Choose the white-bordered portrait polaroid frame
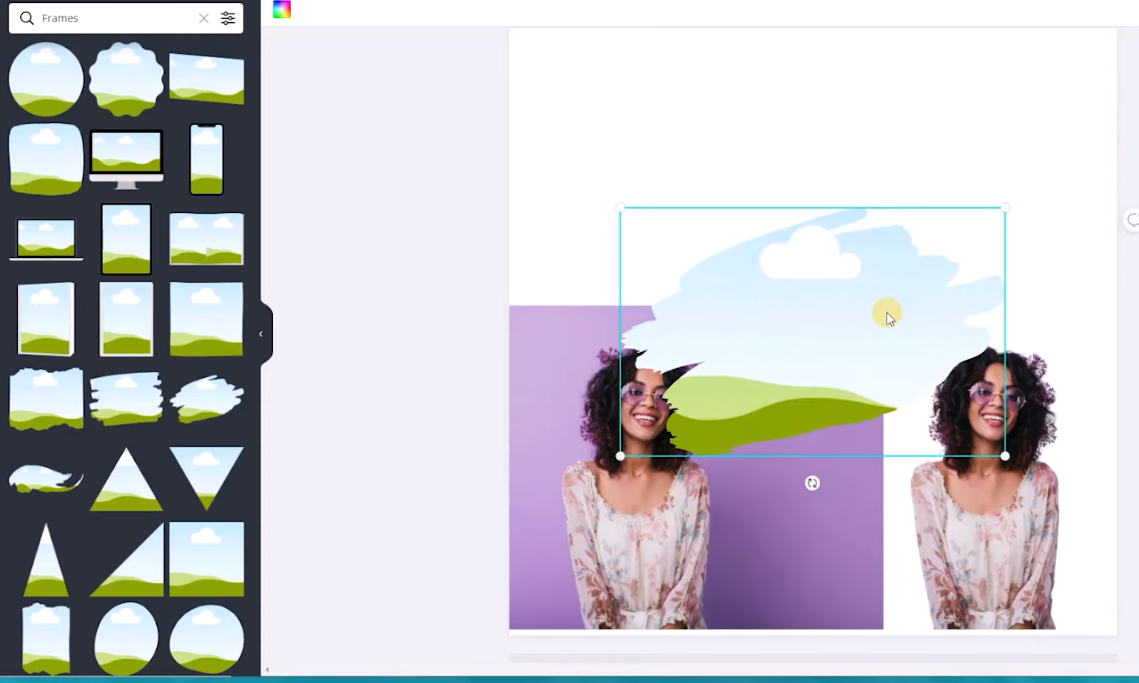Screen dimensions: 1139x683 (126, 319)
